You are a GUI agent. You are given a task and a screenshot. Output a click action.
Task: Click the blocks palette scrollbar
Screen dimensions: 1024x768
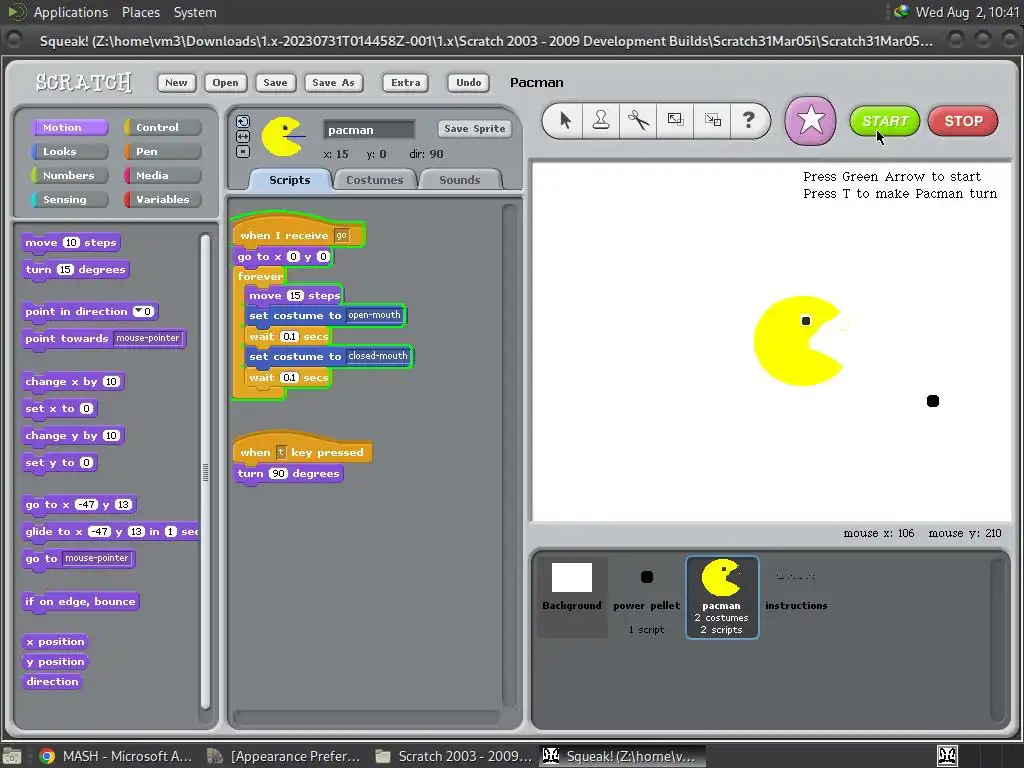point(205,472)
